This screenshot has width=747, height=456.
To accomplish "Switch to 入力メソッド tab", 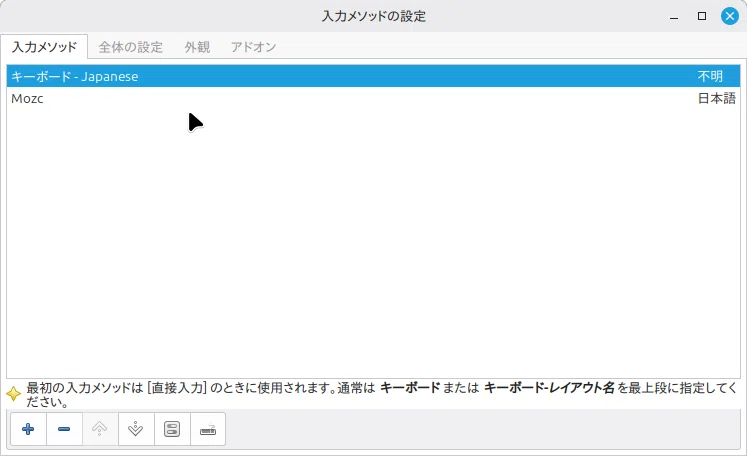I will point(44,47).
